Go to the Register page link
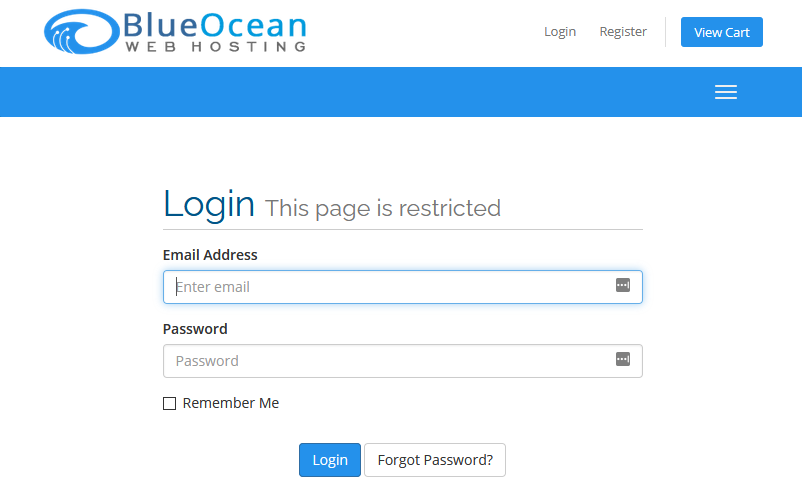This screenshot has height=503, width=802. [x=623, y=32]
